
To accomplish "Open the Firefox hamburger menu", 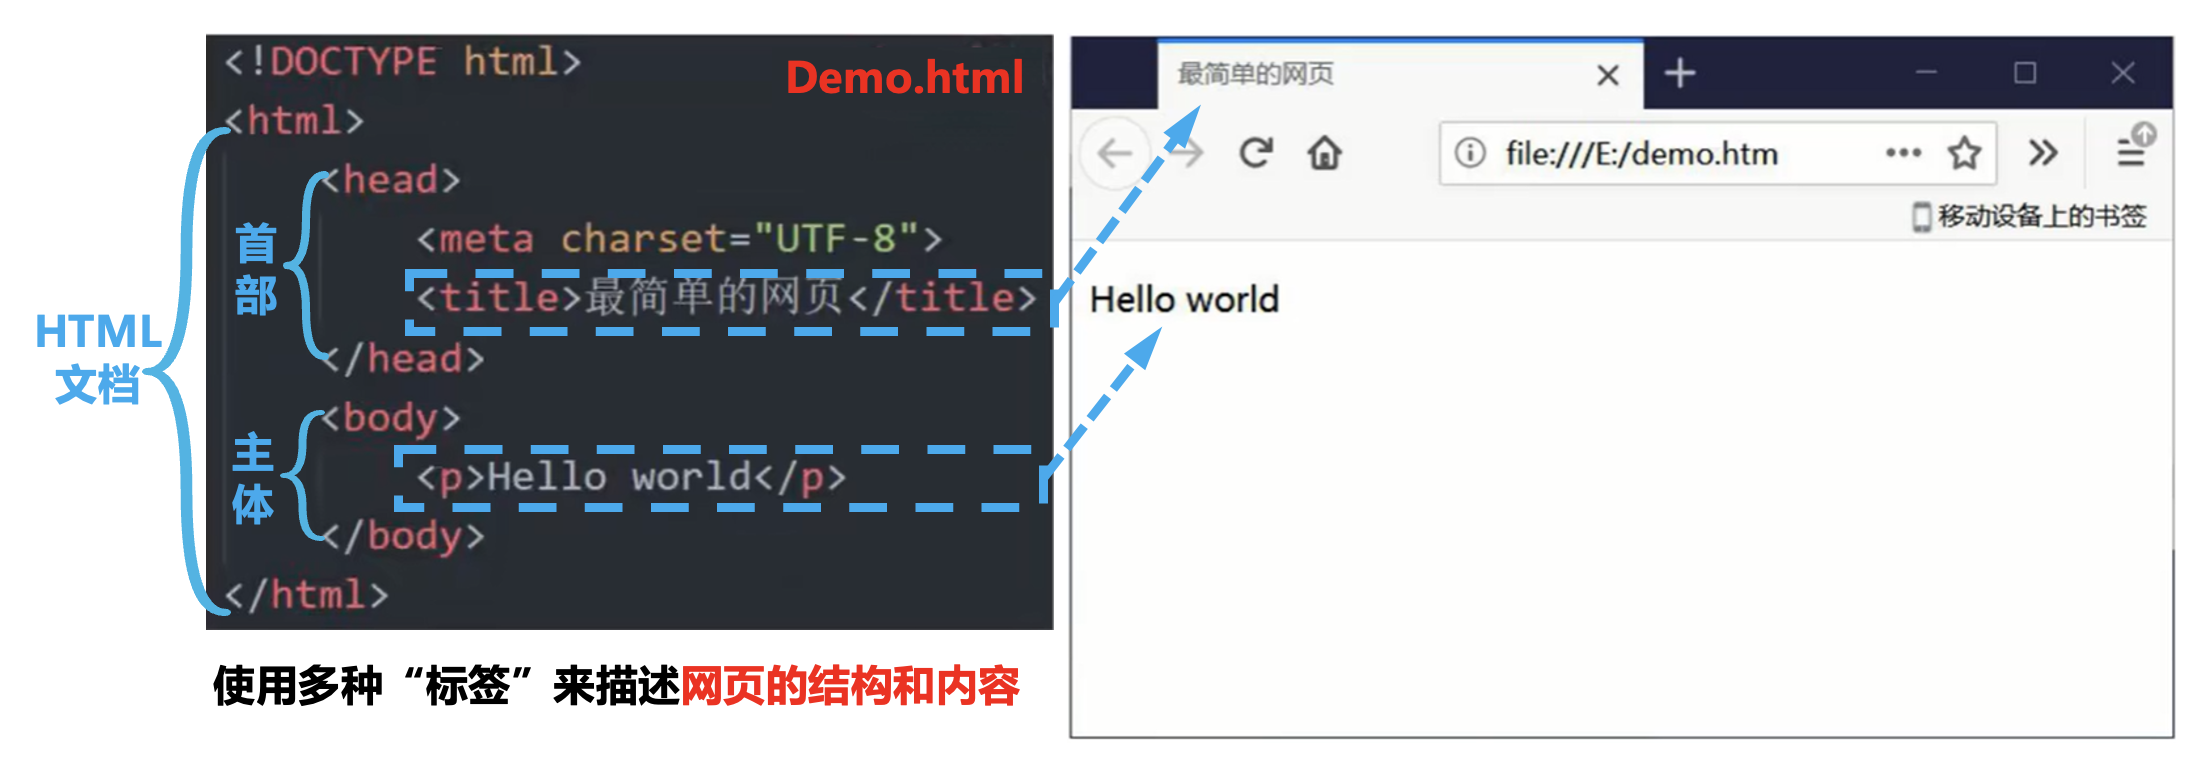I will click(2131, 153).
